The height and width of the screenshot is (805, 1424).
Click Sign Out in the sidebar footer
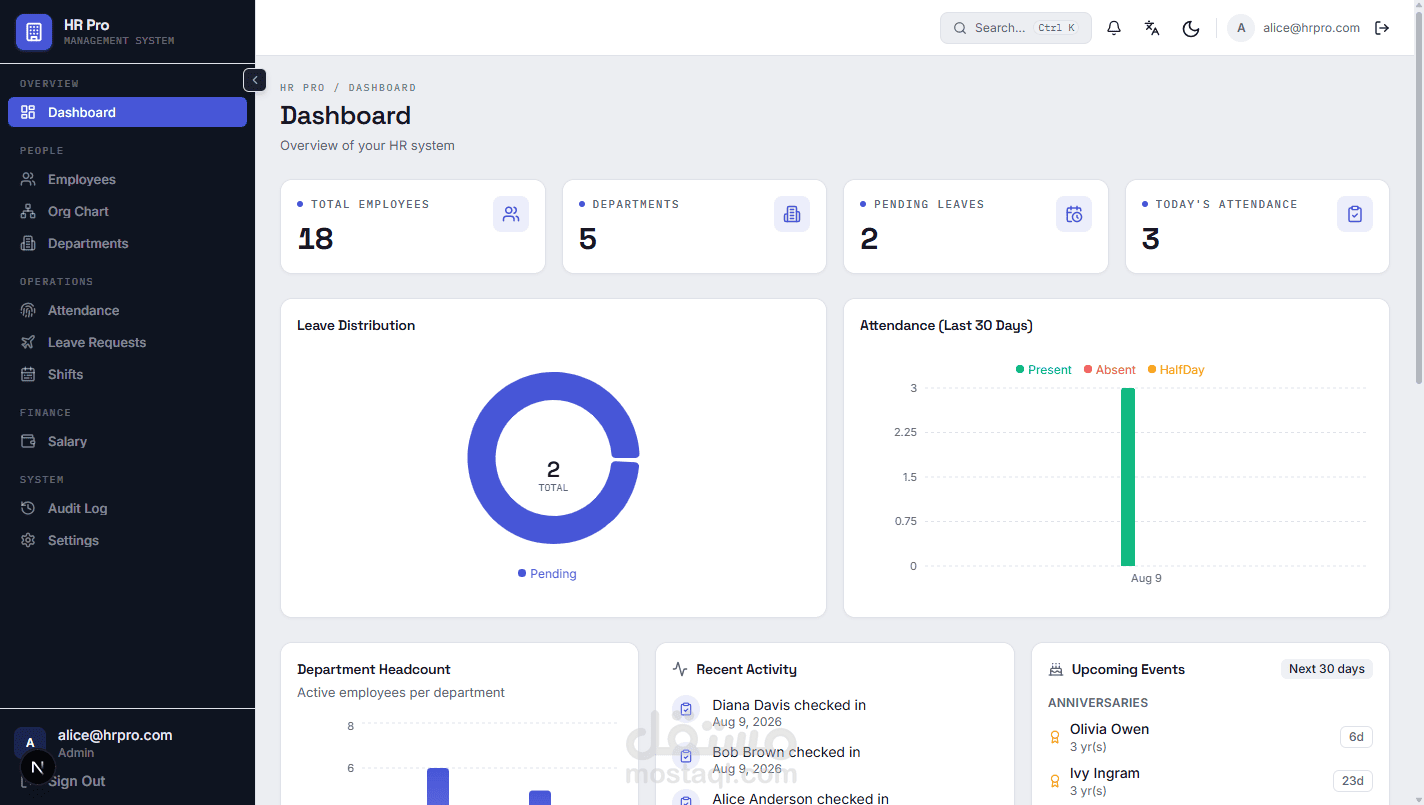(x=76, y=781)
